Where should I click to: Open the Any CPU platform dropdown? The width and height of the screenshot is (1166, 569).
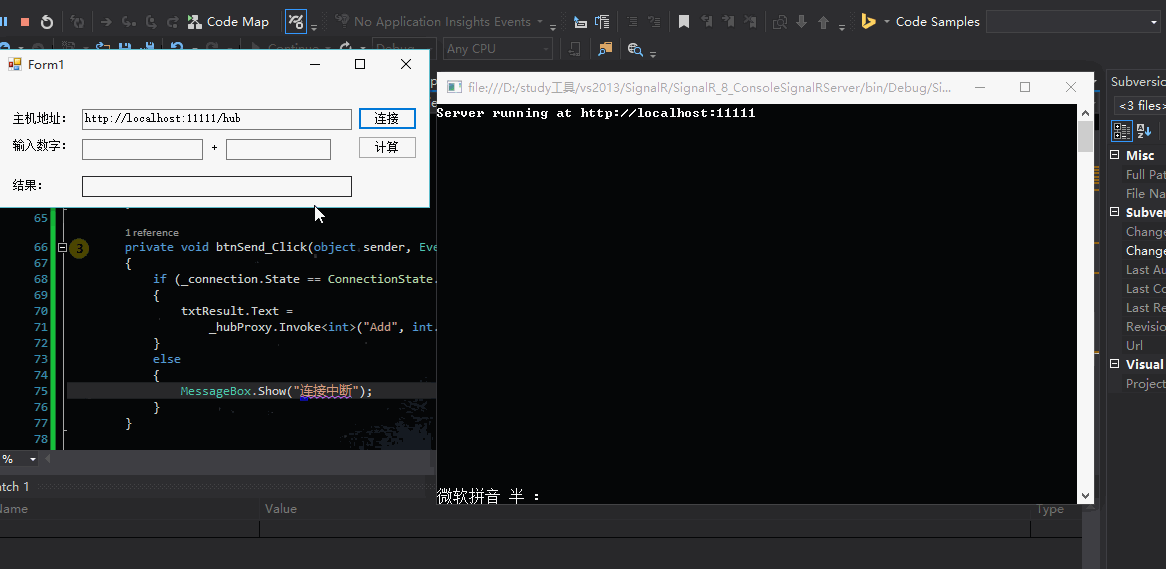coord(545,48)
